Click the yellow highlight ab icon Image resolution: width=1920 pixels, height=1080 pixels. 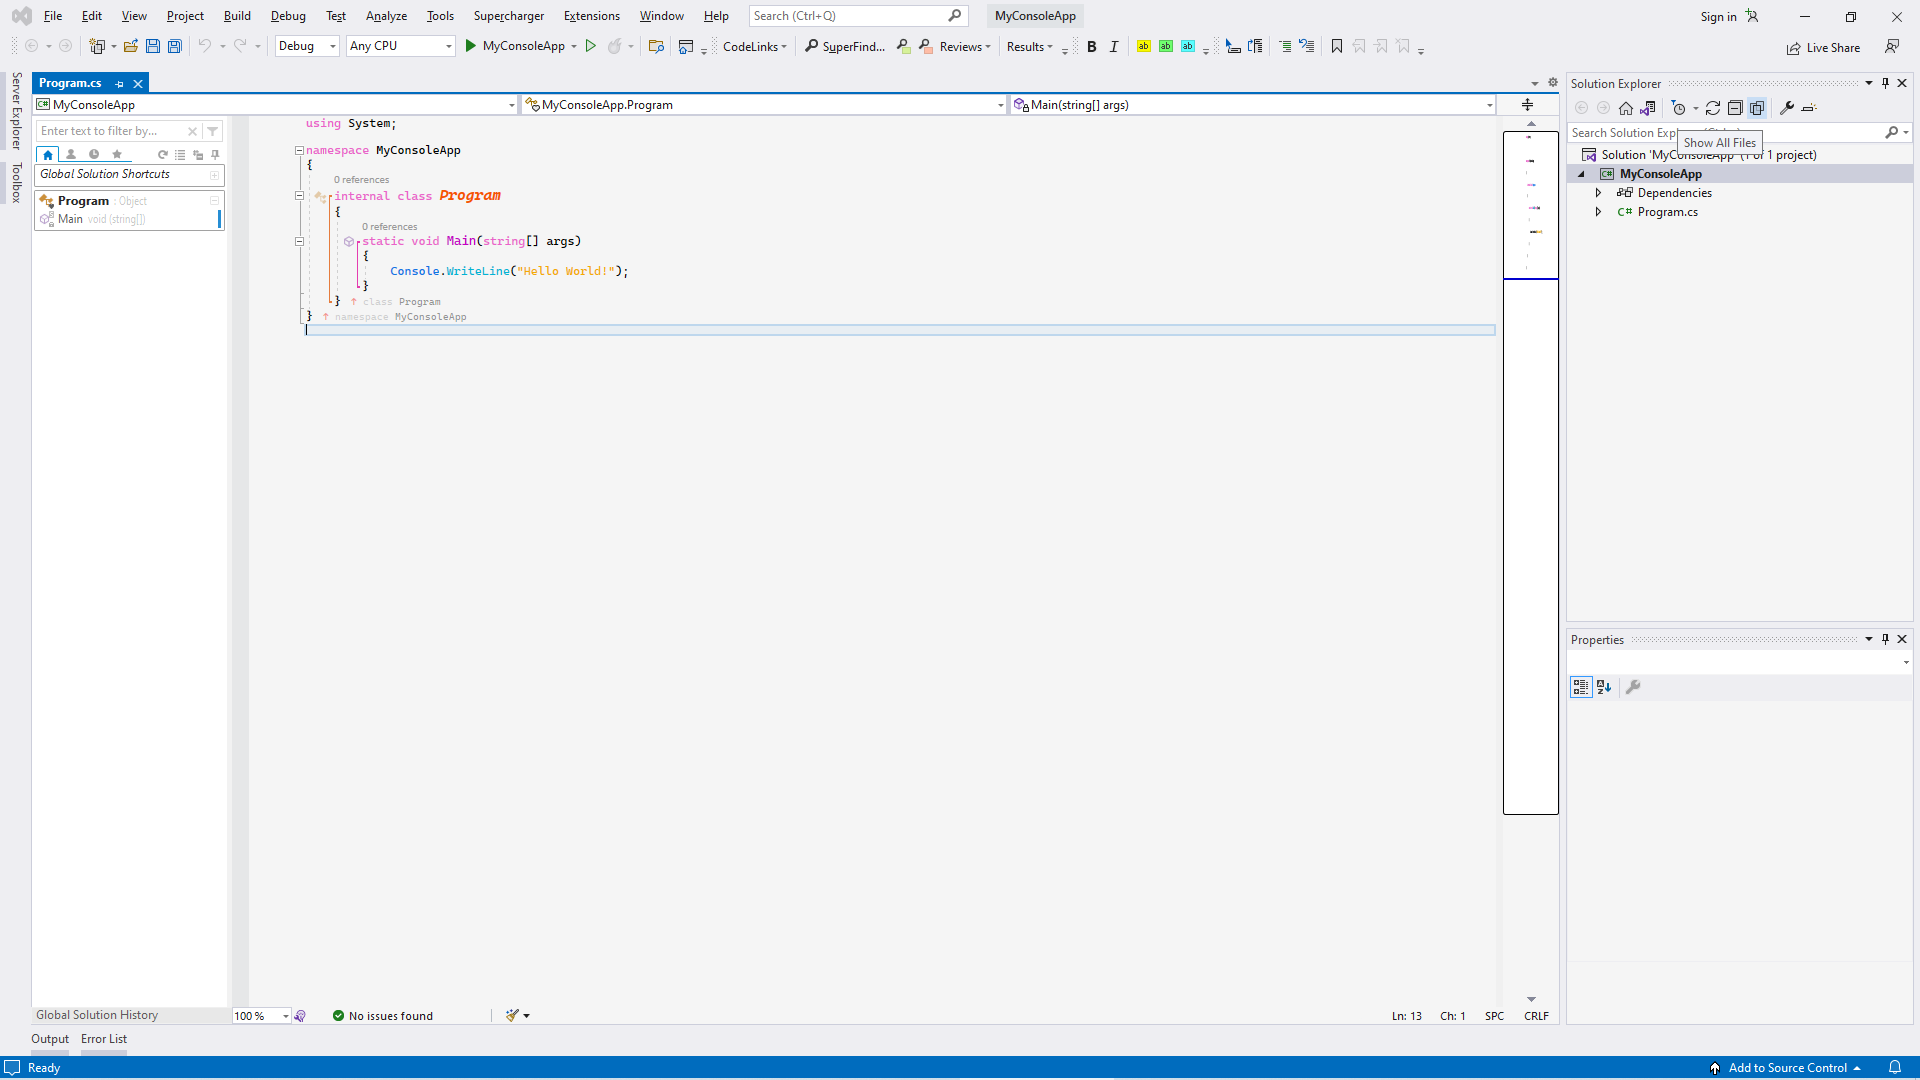click(1144, 46)
